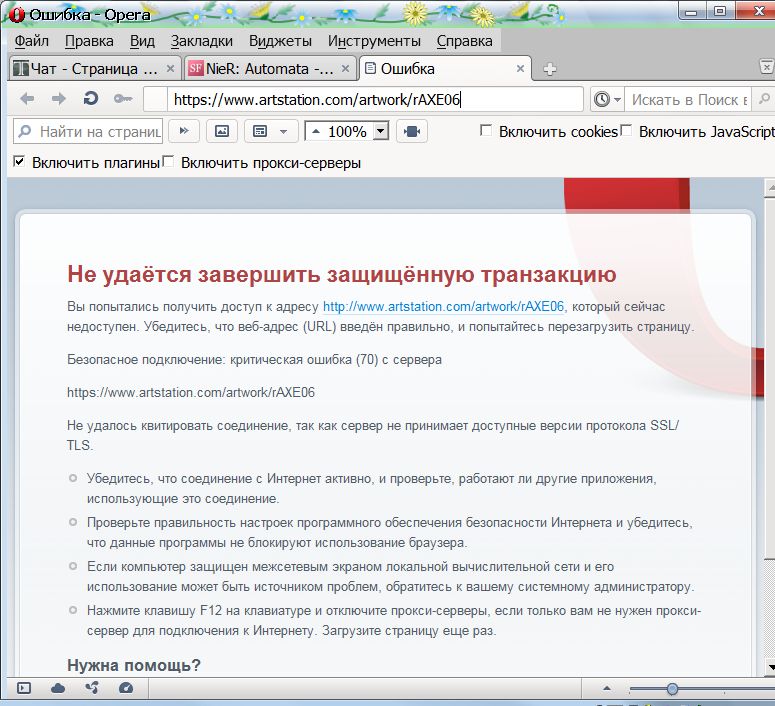Click the Opera logo in title bar
775x706 pixels.
point(16,15)
